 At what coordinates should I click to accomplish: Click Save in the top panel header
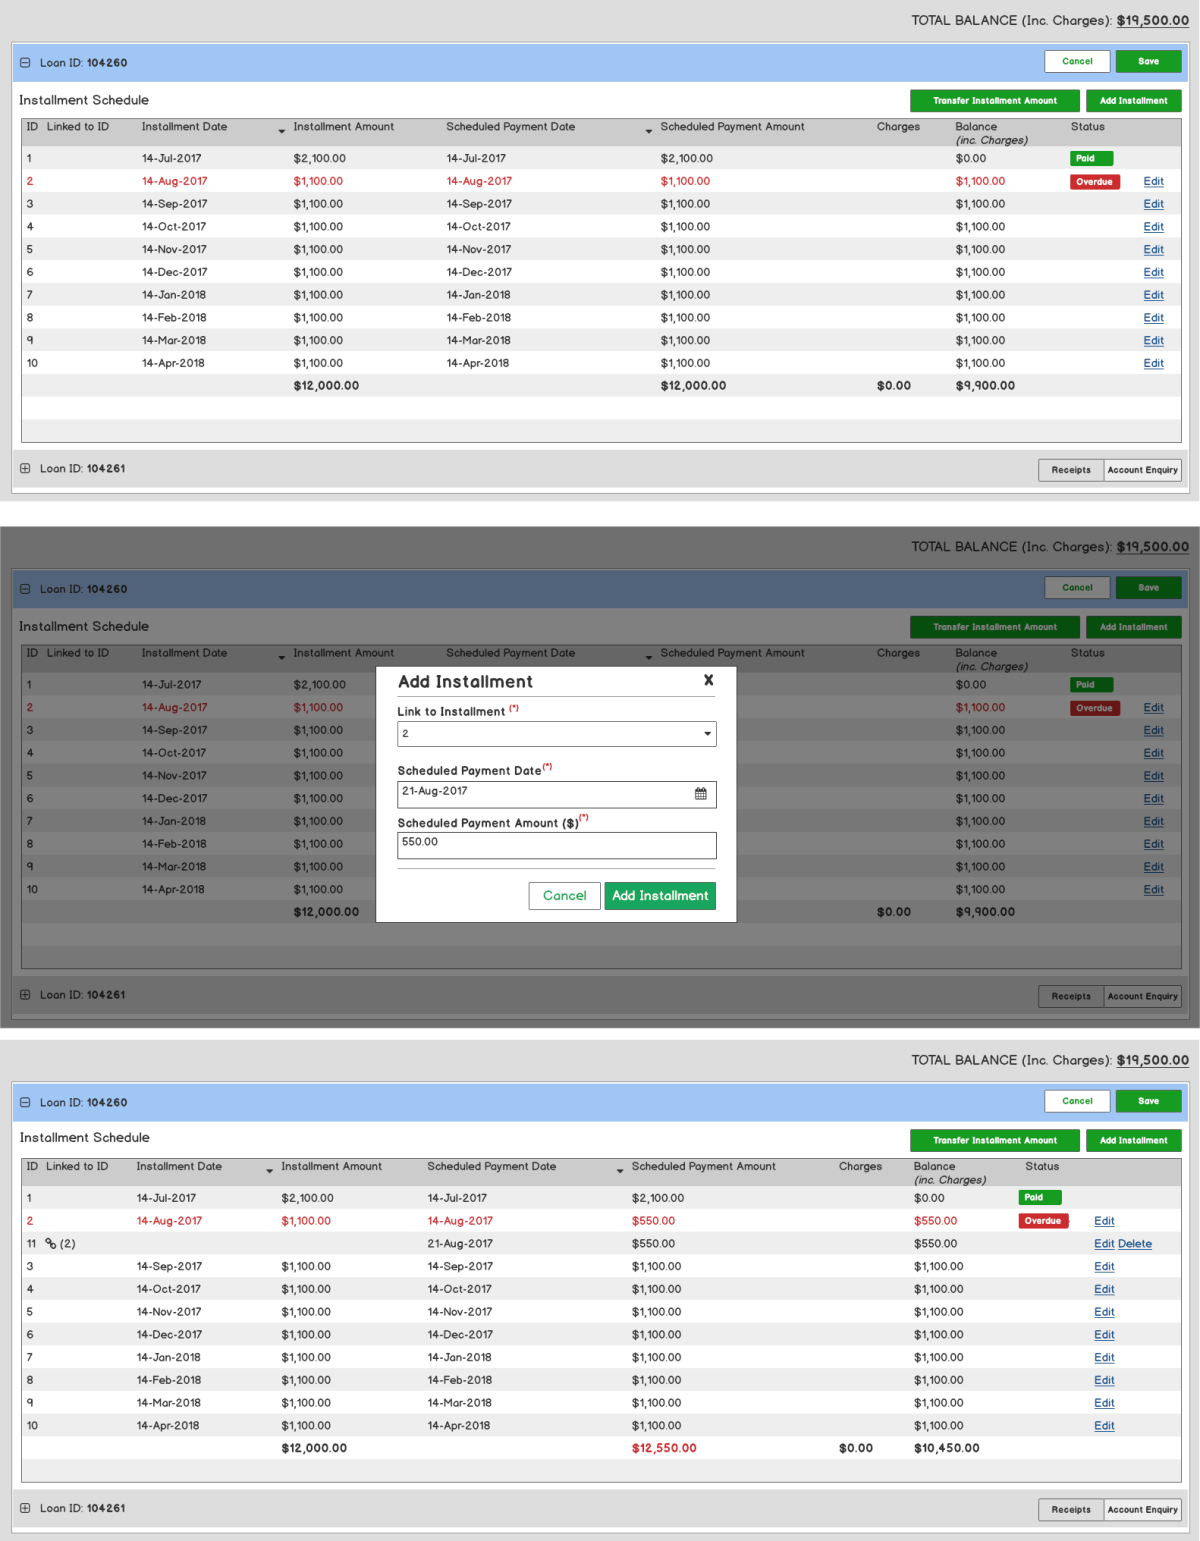1149,61
